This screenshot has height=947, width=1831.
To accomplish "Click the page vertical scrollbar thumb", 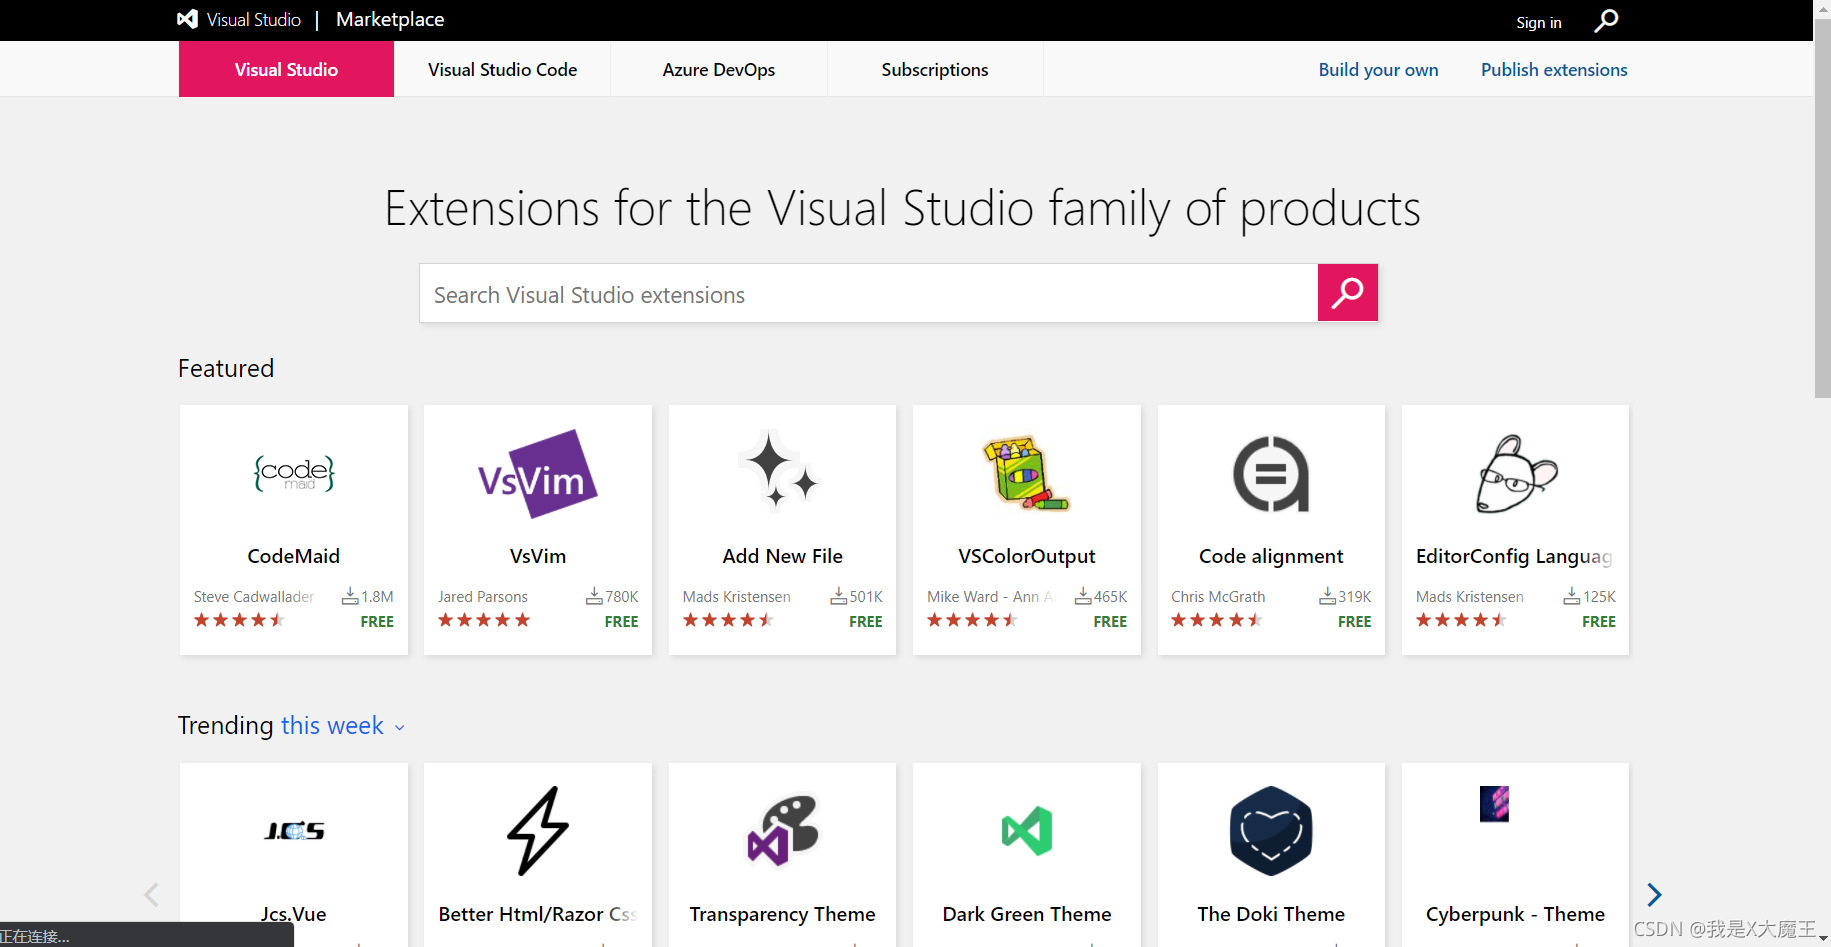I will [x=1822, y=208].
